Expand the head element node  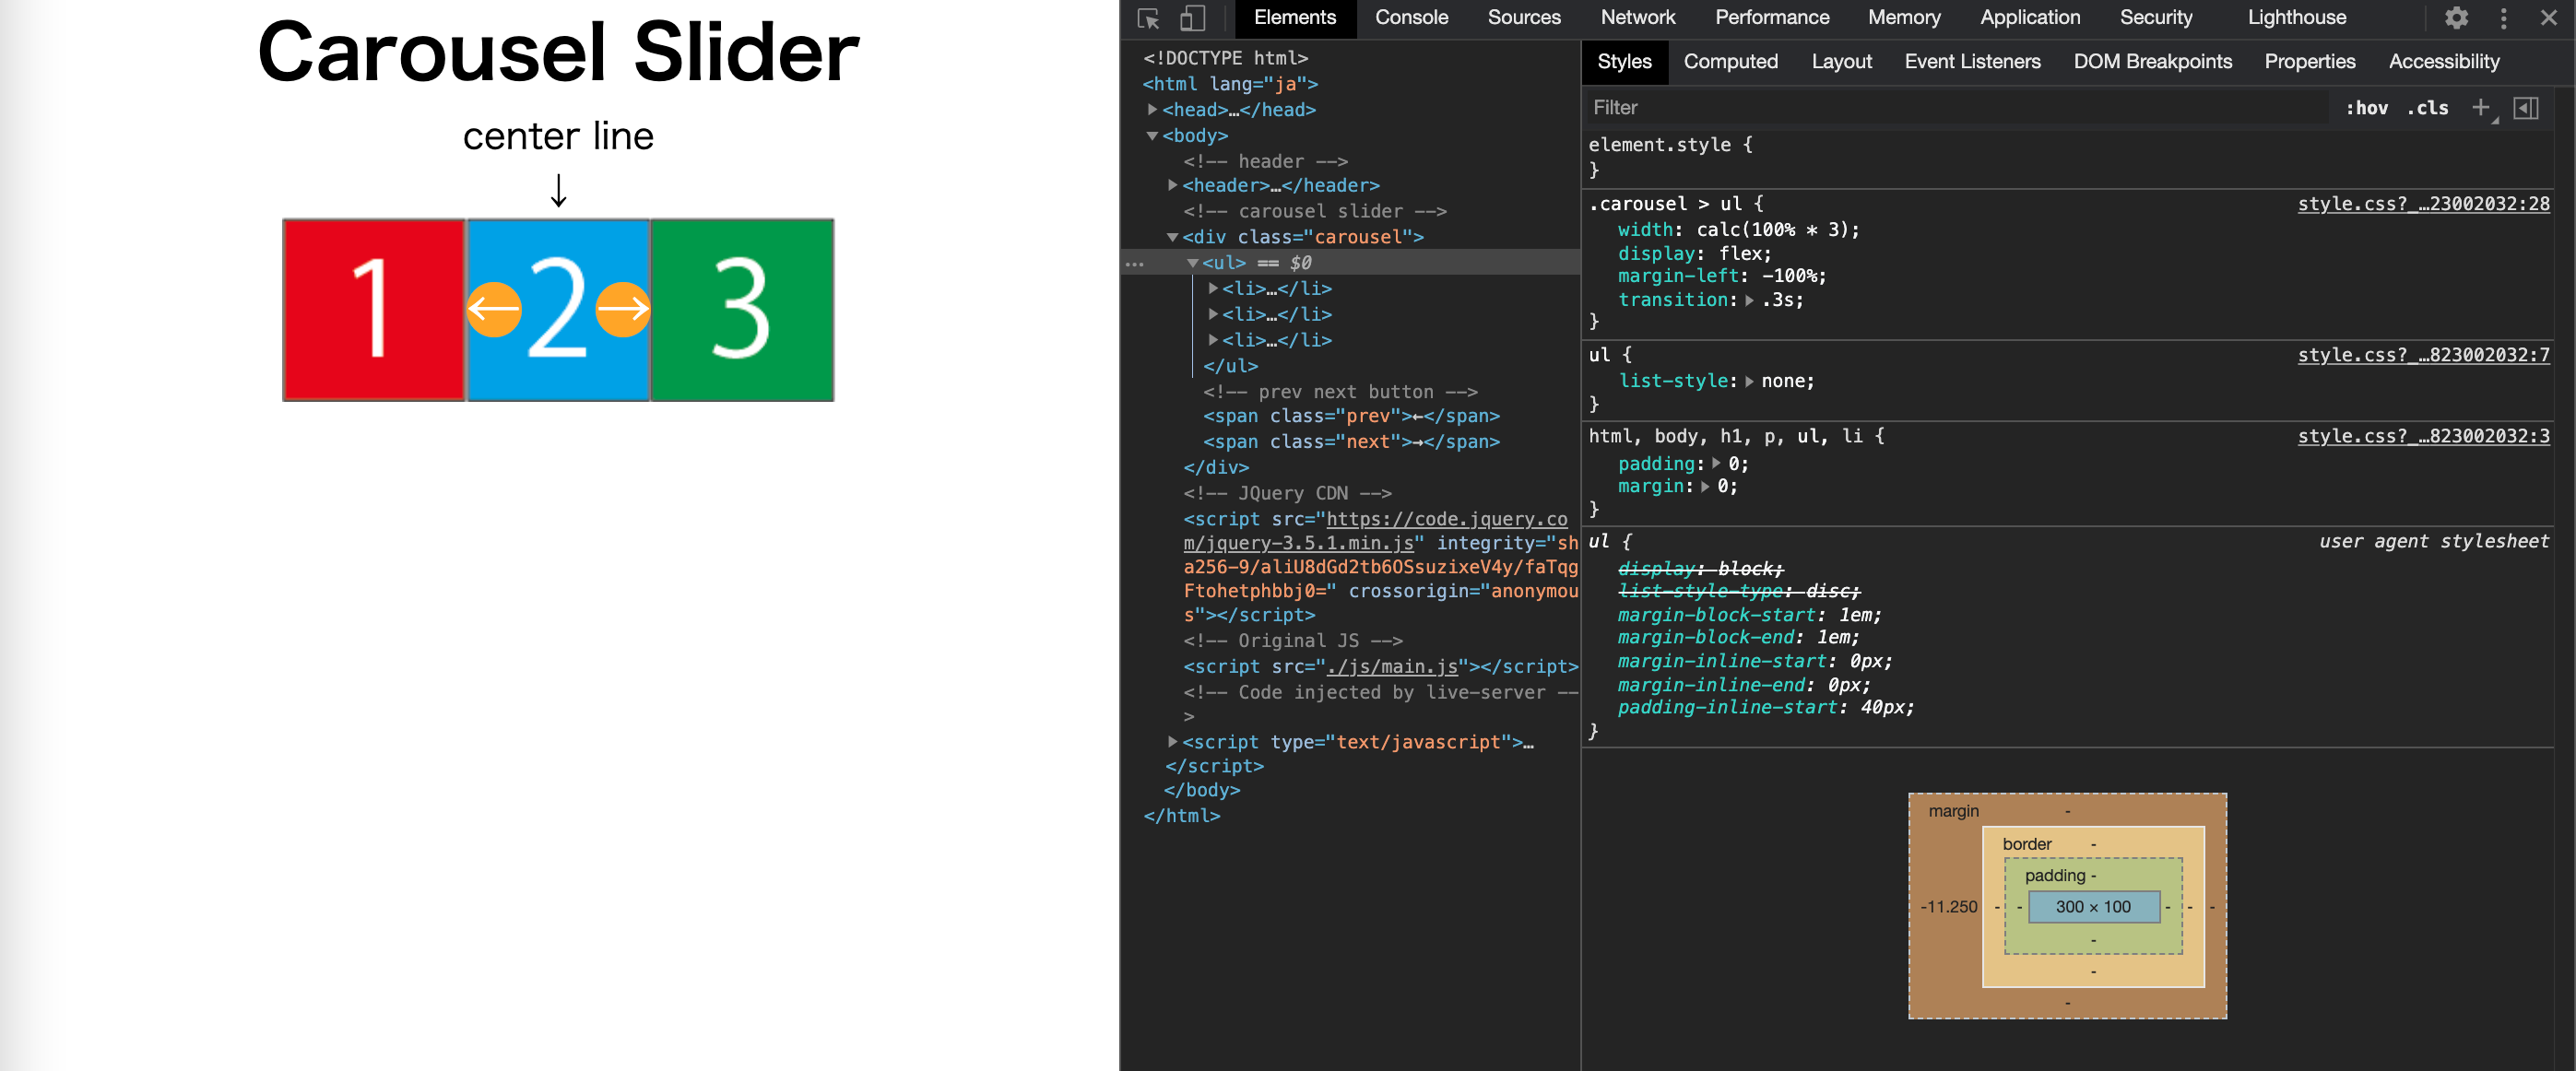[x=1152, y=109]
